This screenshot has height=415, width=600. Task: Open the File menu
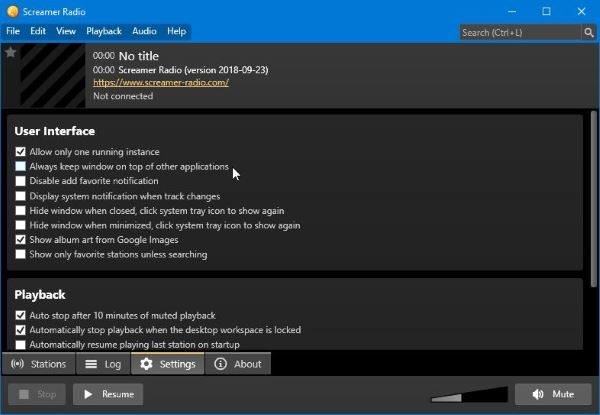tap(13, 31)
